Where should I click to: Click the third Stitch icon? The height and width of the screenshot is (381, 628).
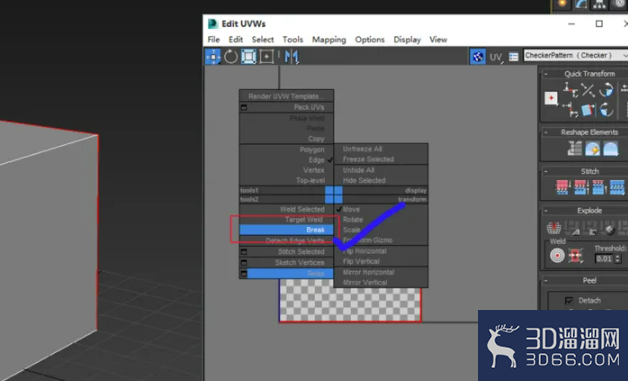click(x=599, y=187)
